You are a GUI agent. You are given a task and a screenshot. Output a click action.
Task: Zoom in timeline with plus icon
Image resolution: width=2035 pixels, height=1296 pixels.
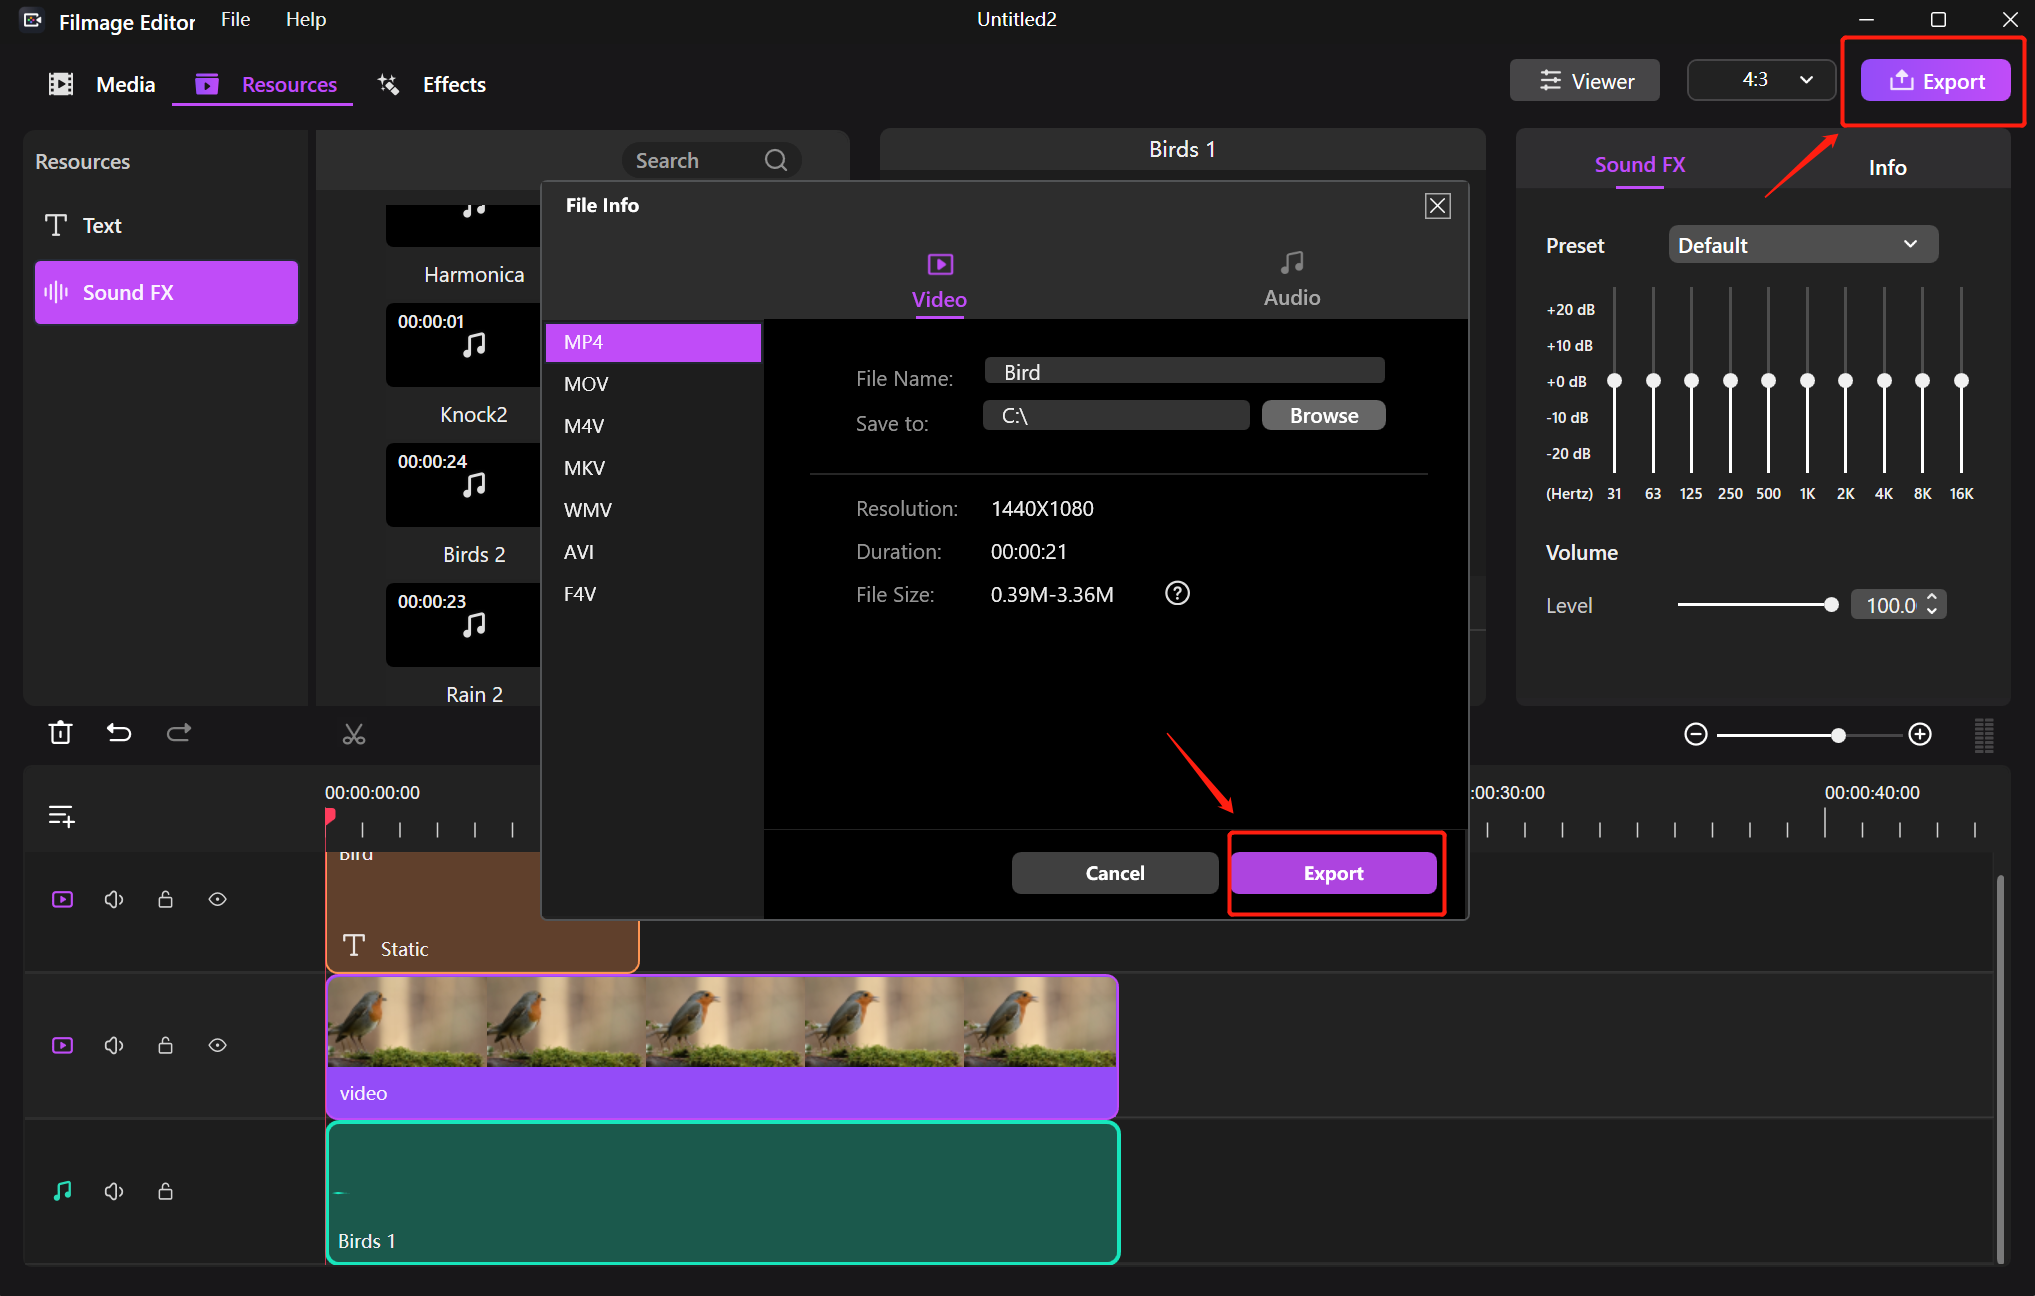click(1920, 735)
